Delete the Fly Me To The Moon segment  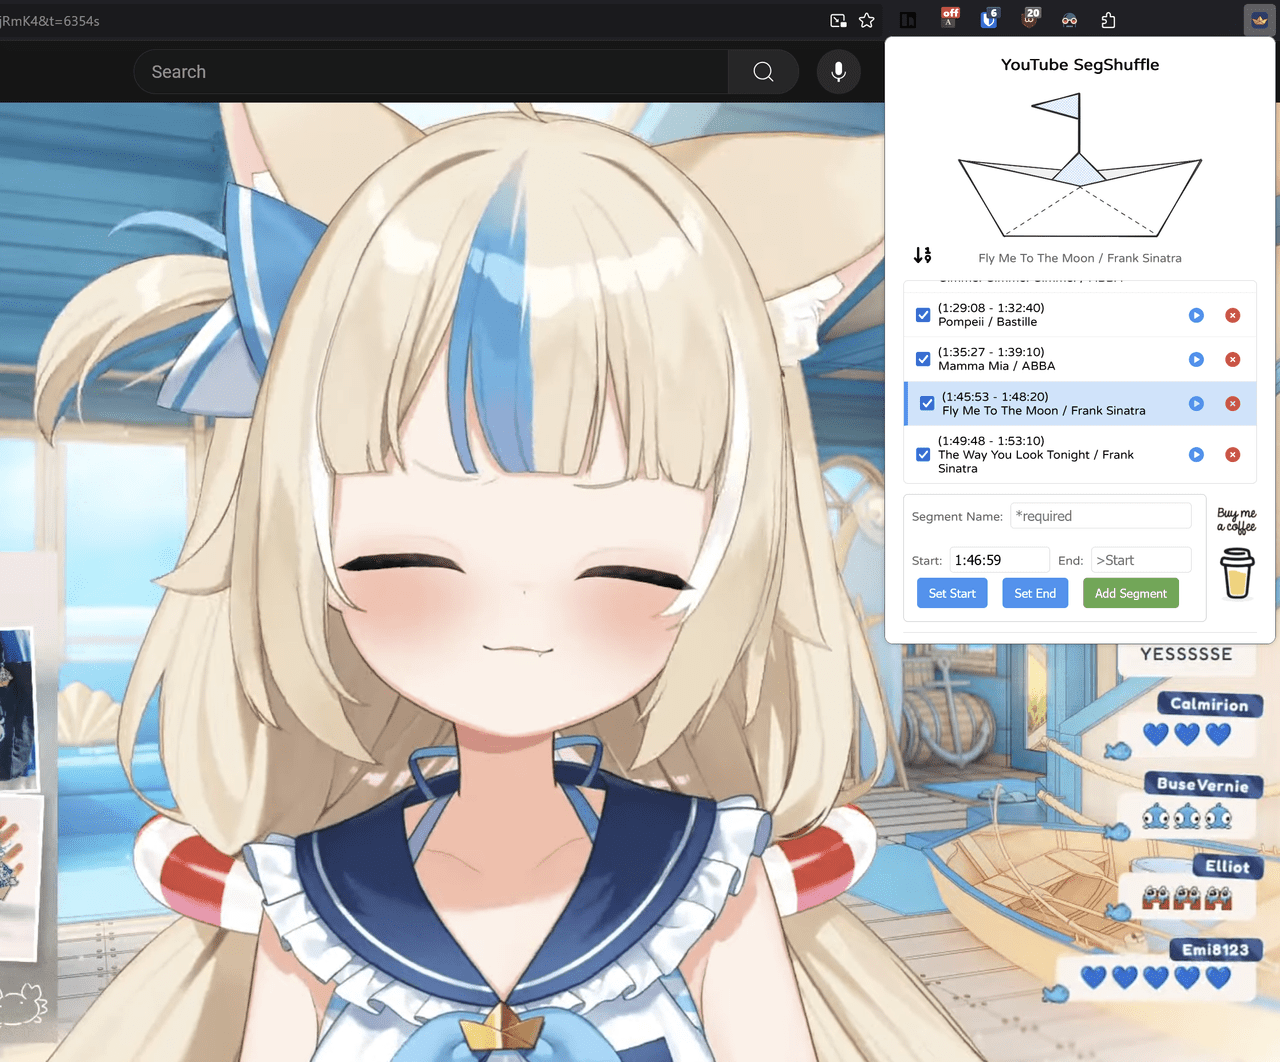1233,403
